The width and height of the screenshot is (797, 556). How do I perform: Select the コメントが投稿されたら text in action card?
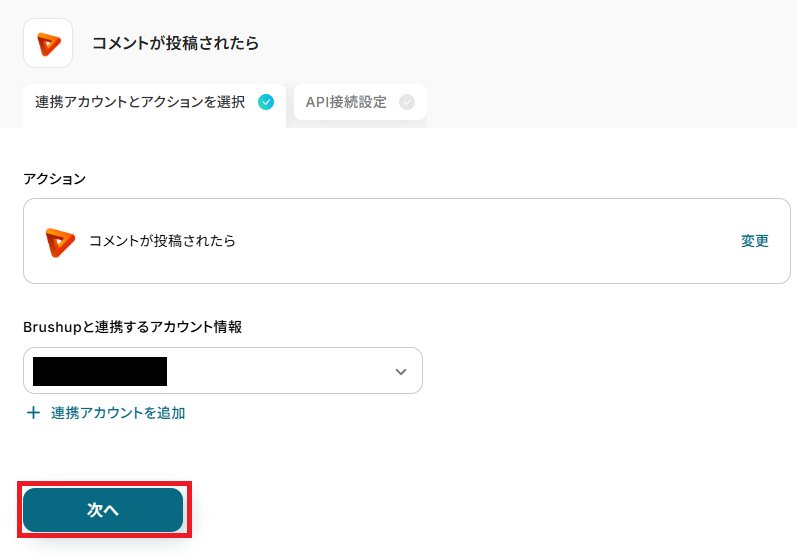[162, 241]
